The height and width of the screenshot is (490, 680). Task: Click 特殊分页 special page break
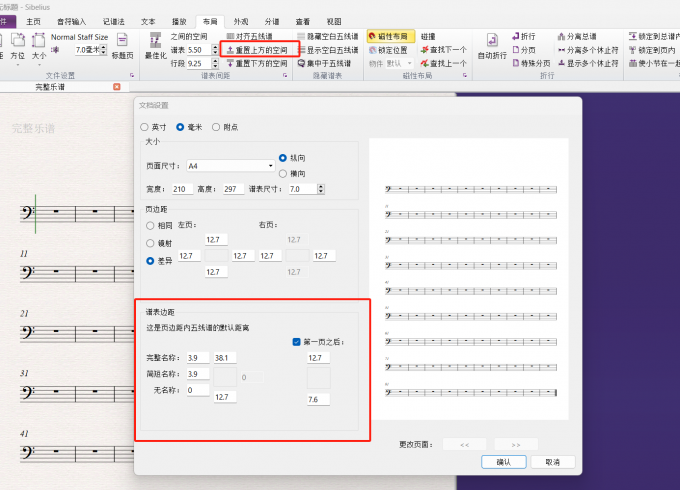531,63
